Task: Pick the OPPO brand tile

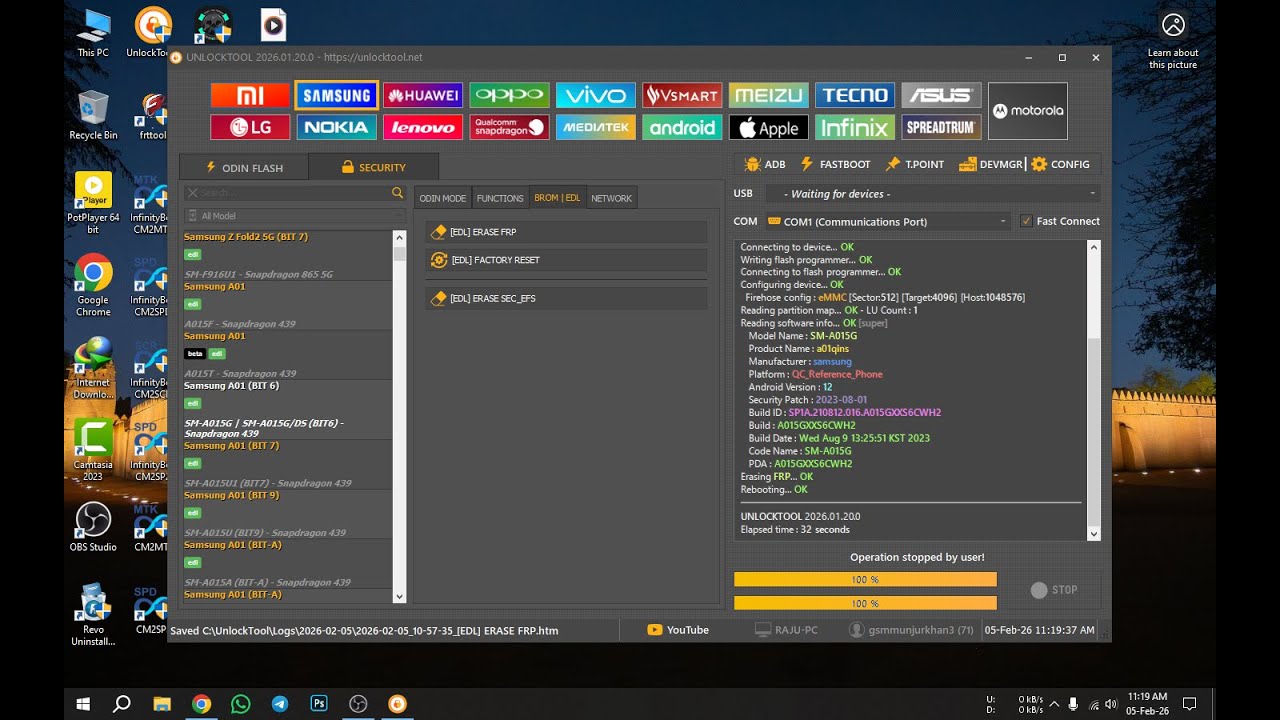Action: pyautogui.click(x=509, y=96)
